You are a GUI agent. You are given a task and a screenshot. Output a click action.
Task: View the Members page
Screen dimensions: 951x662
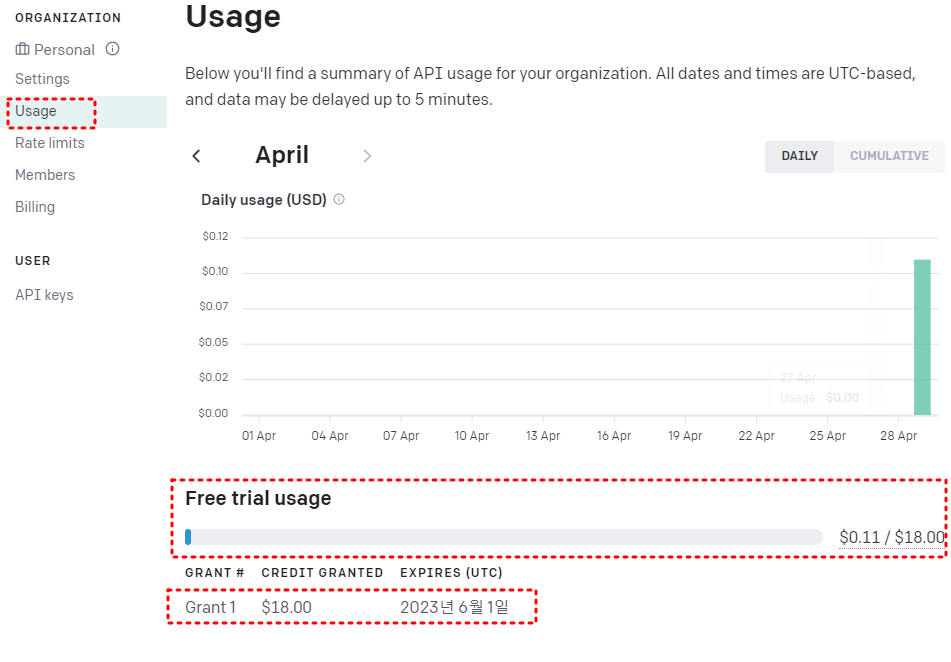(45, 175)
